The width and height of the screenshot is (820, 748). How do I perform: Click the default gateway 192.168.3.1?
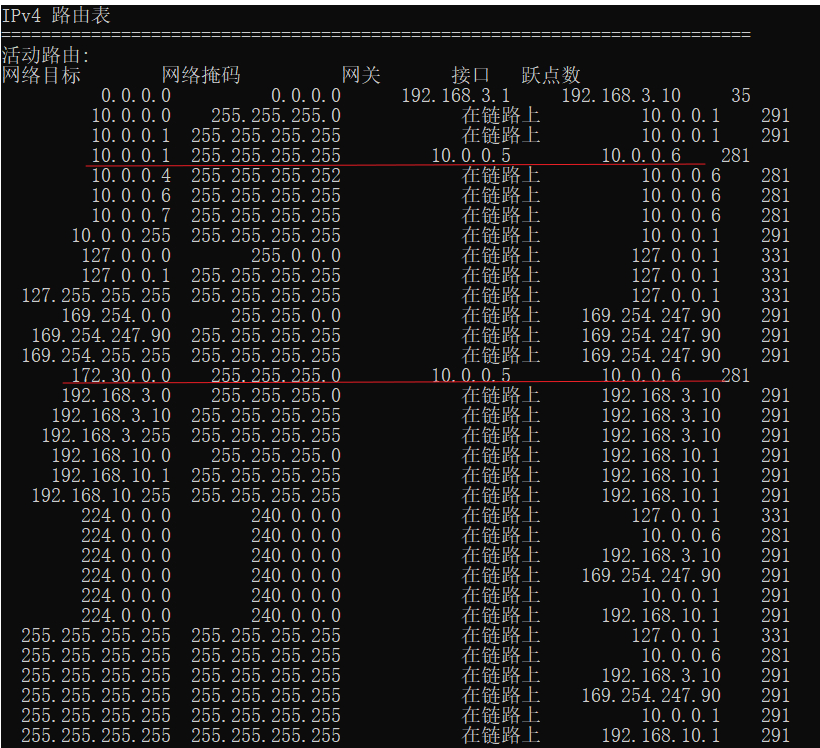455,96
